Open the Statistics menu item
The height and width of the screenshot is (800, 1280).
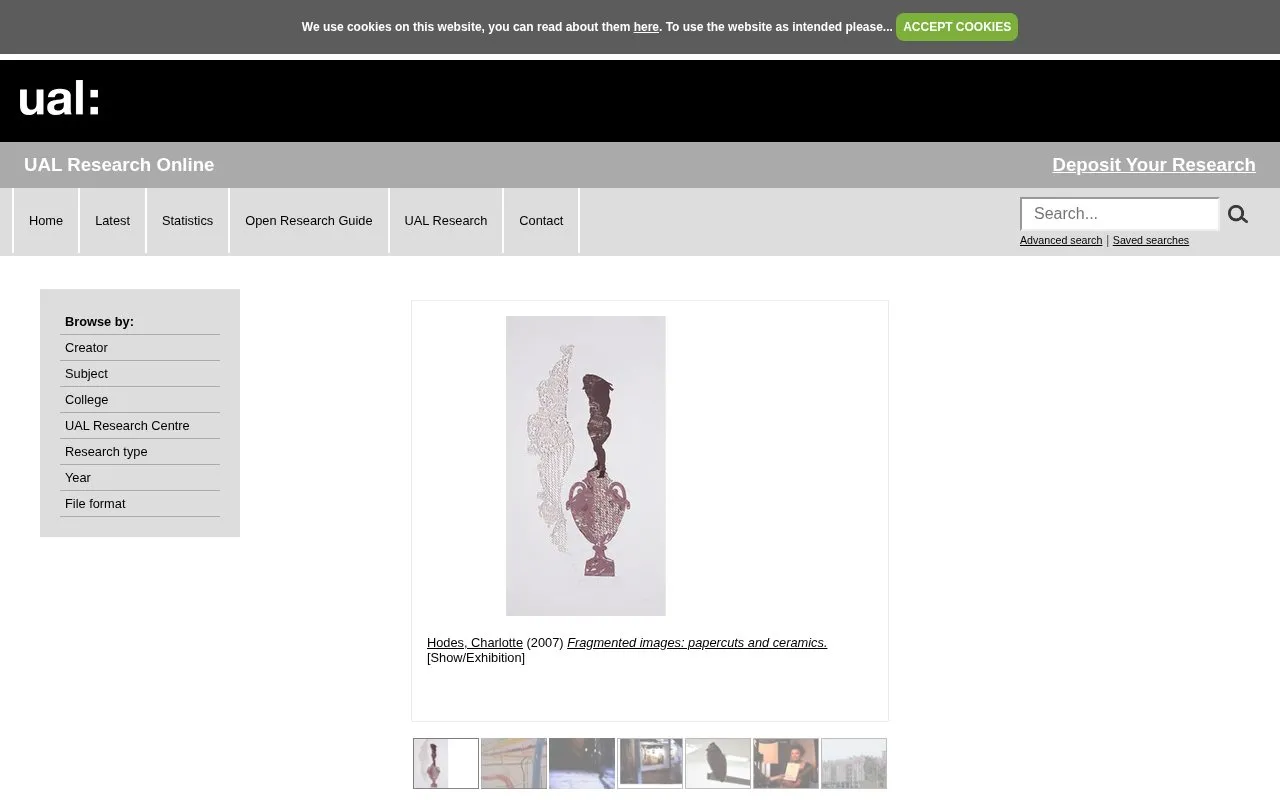[x=188, y=221]
